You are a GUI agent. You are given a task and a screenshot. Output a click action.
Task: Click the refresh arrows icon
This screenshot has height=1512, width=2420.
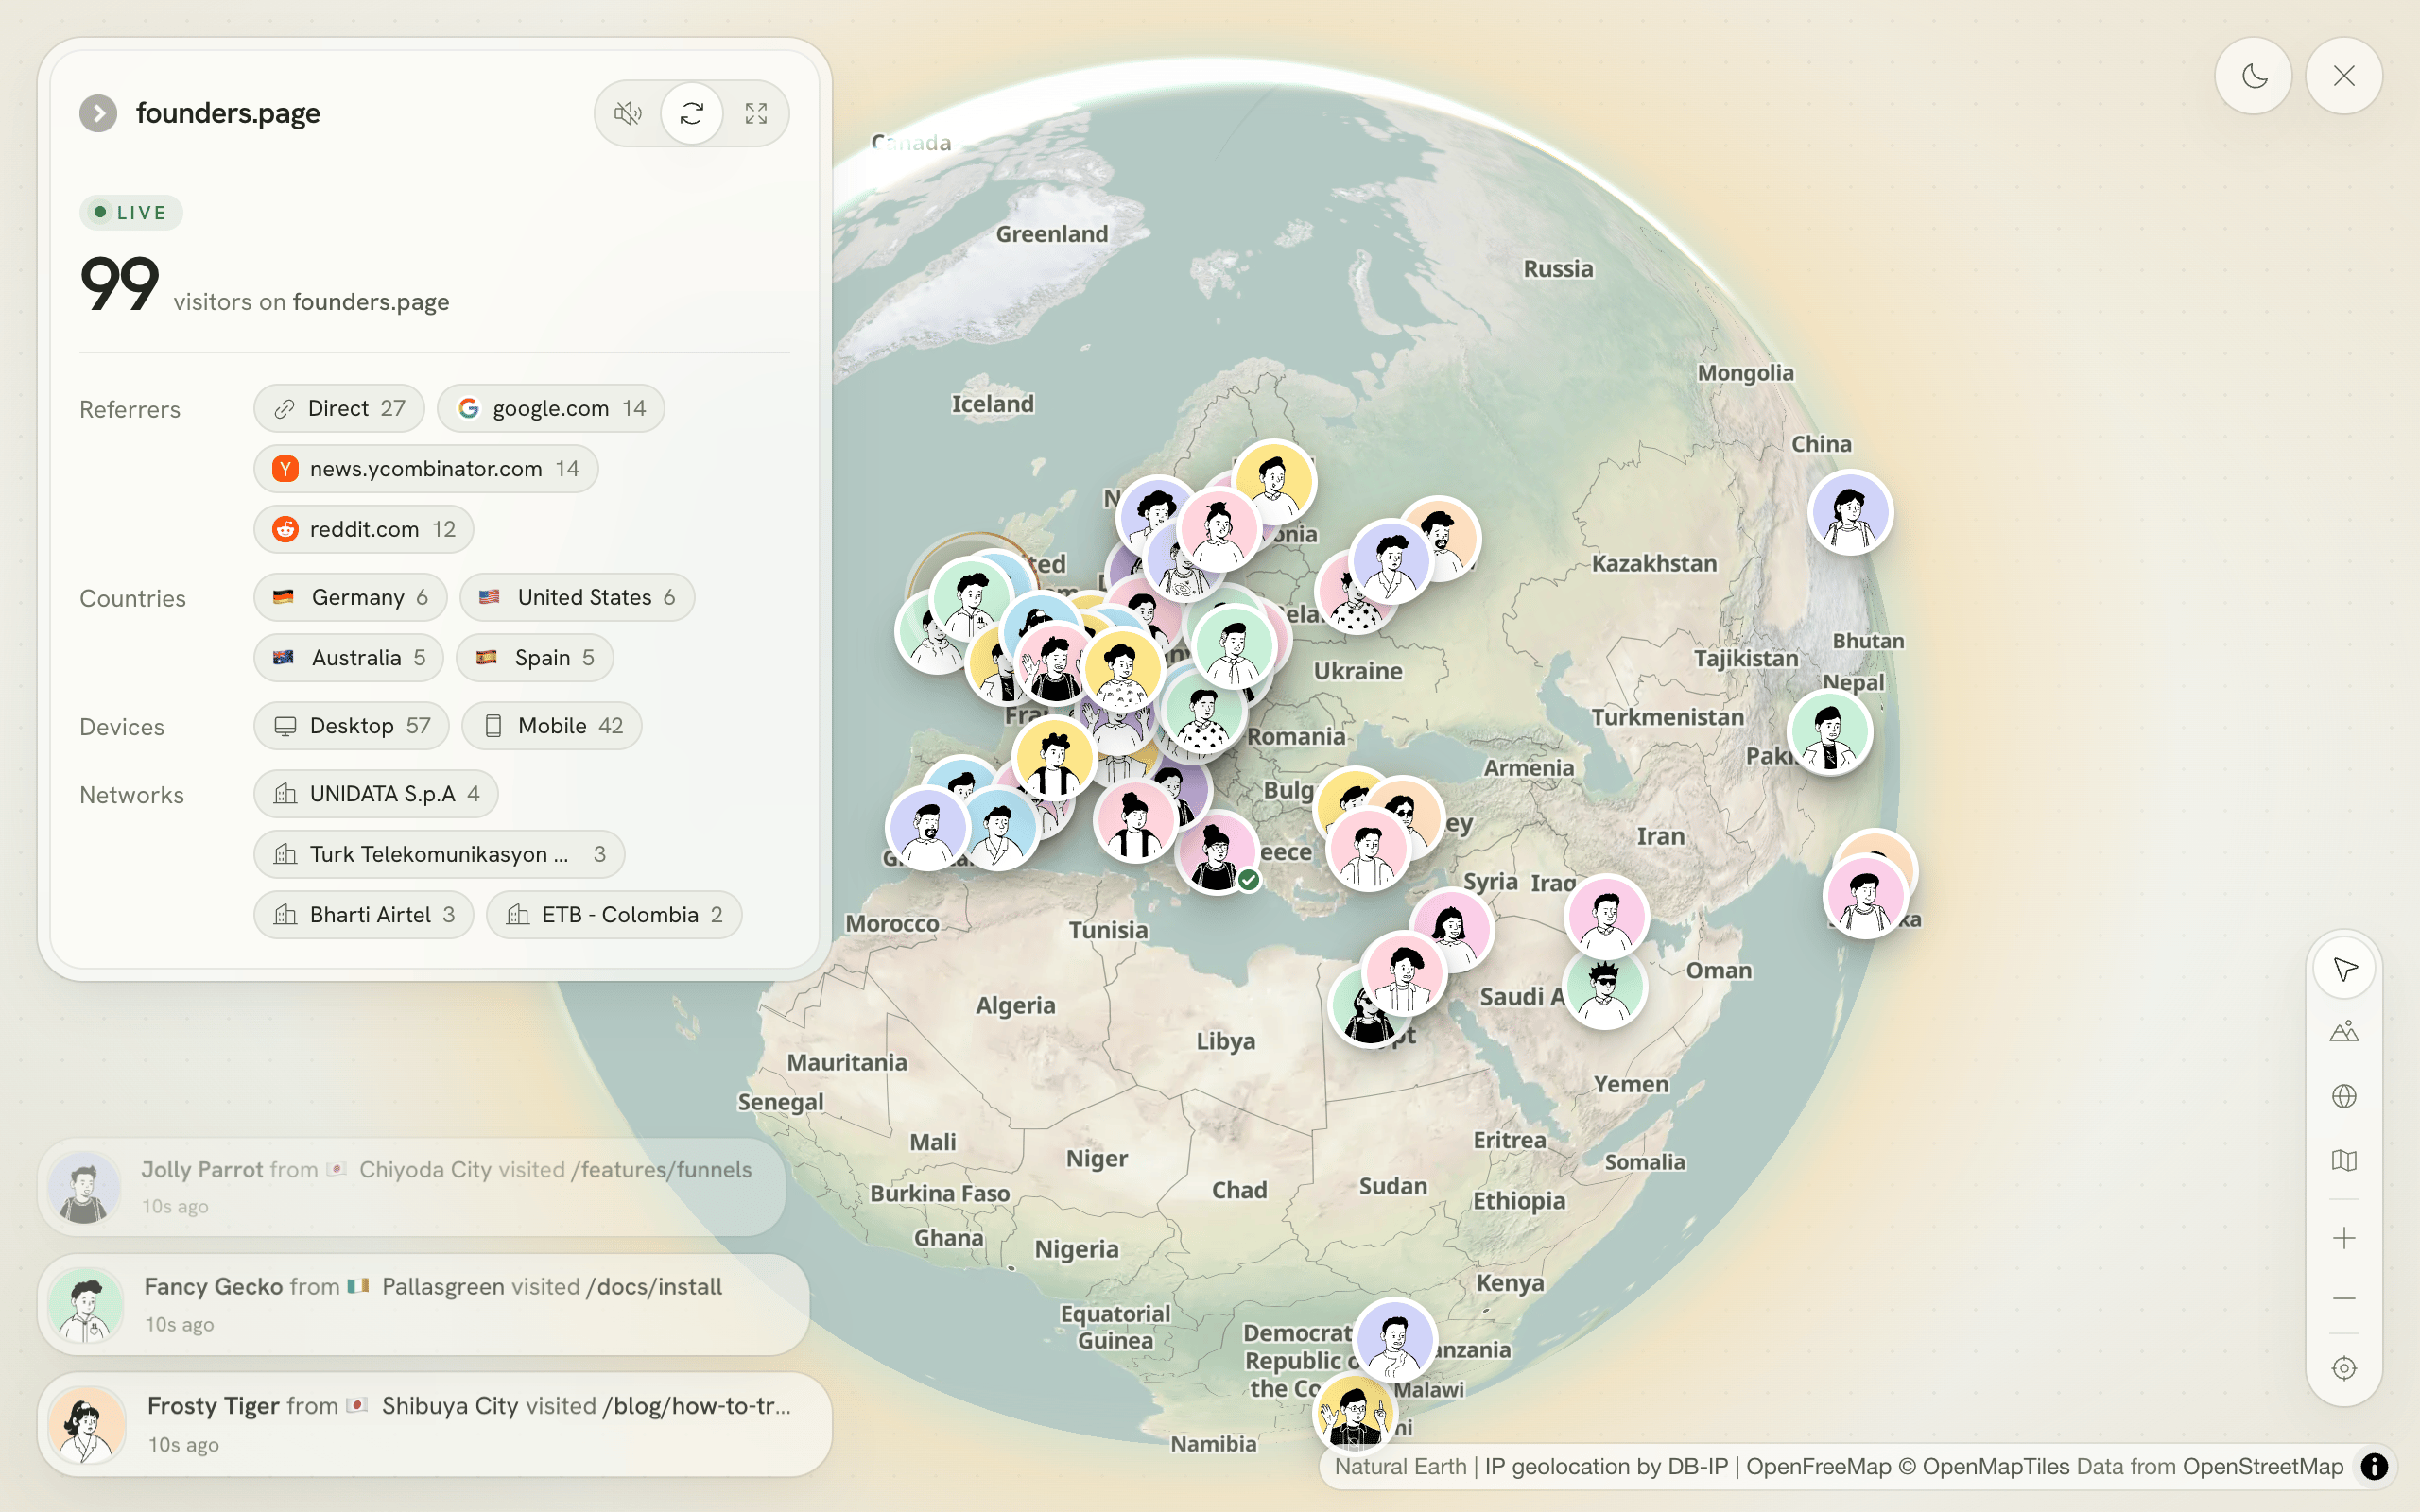(692, 113)
